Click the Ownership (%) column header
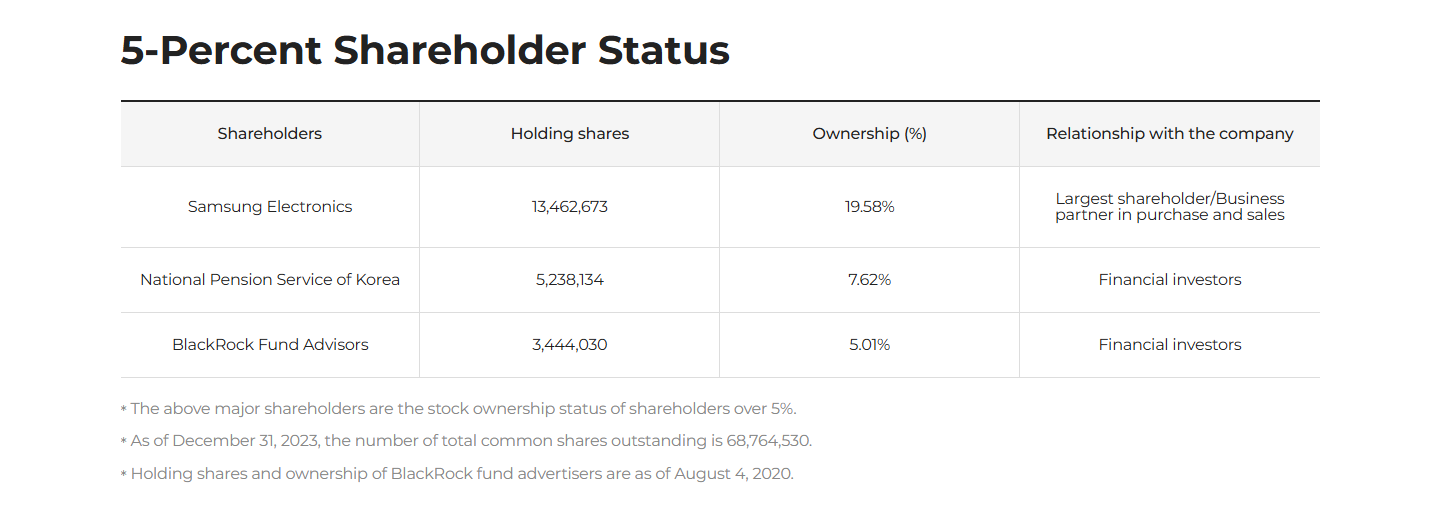Viewport: 1441px width, 530px height. [x=869, y=134]
